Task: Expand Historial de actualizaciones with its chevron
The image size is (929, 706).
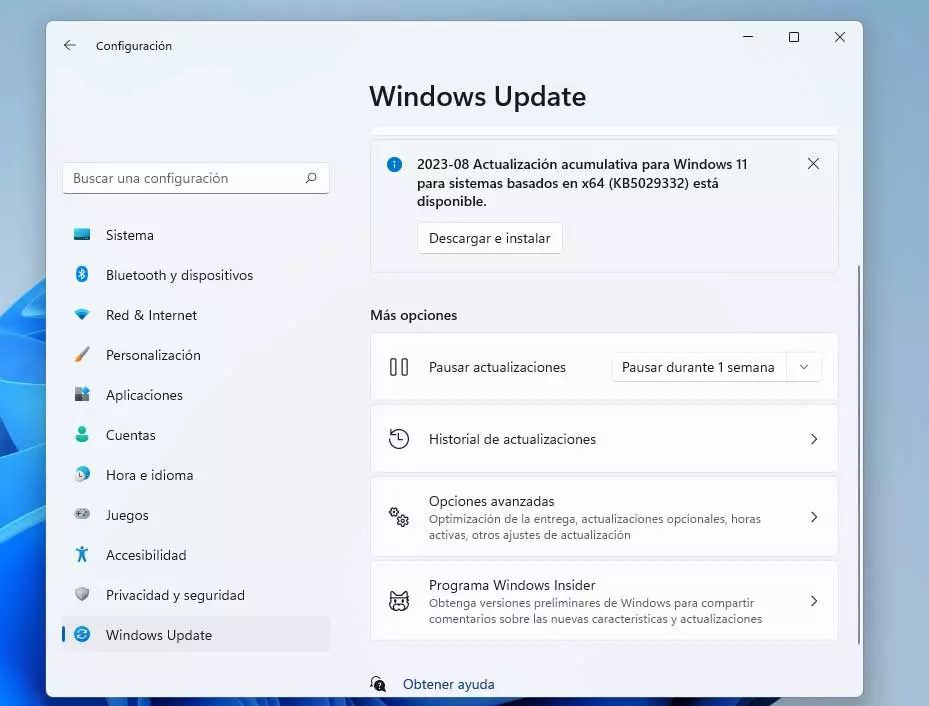Action: coord(814,439)
